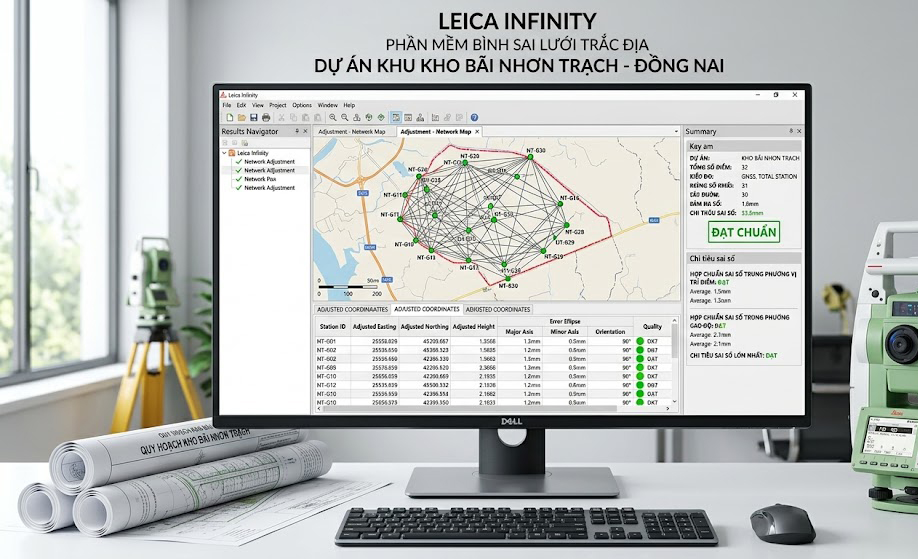The height and width of the screenshot is (559, 918).
Task: Select the NT-G28 point on the map
Action: click(567, 225)
